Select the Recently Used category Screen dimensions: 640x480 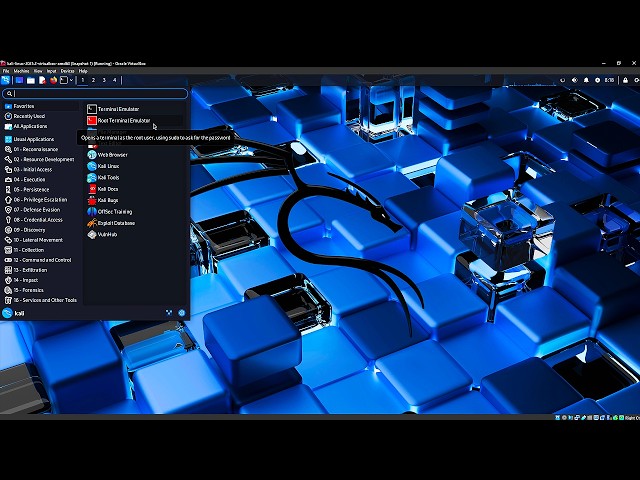coord(41,116)
